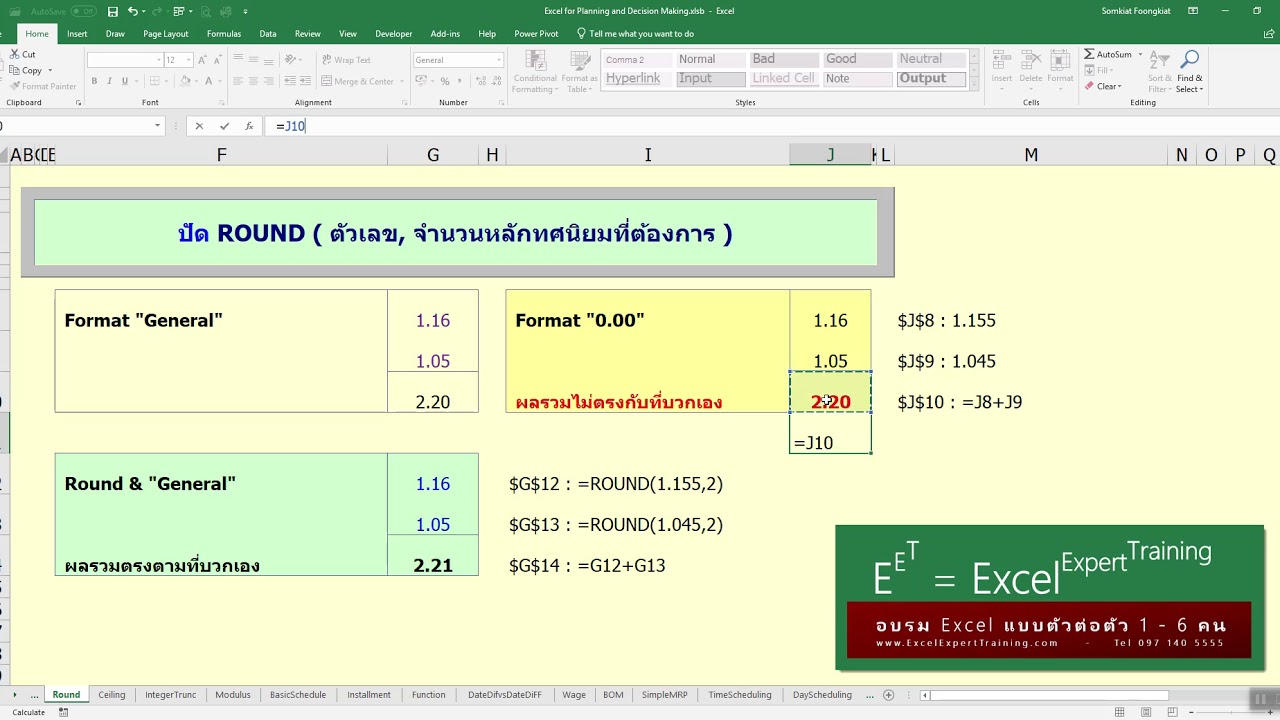The width and height of the screenshot is (1280, 720).
Task: Open the Developer ribbon tab
Action: point(394,33)
